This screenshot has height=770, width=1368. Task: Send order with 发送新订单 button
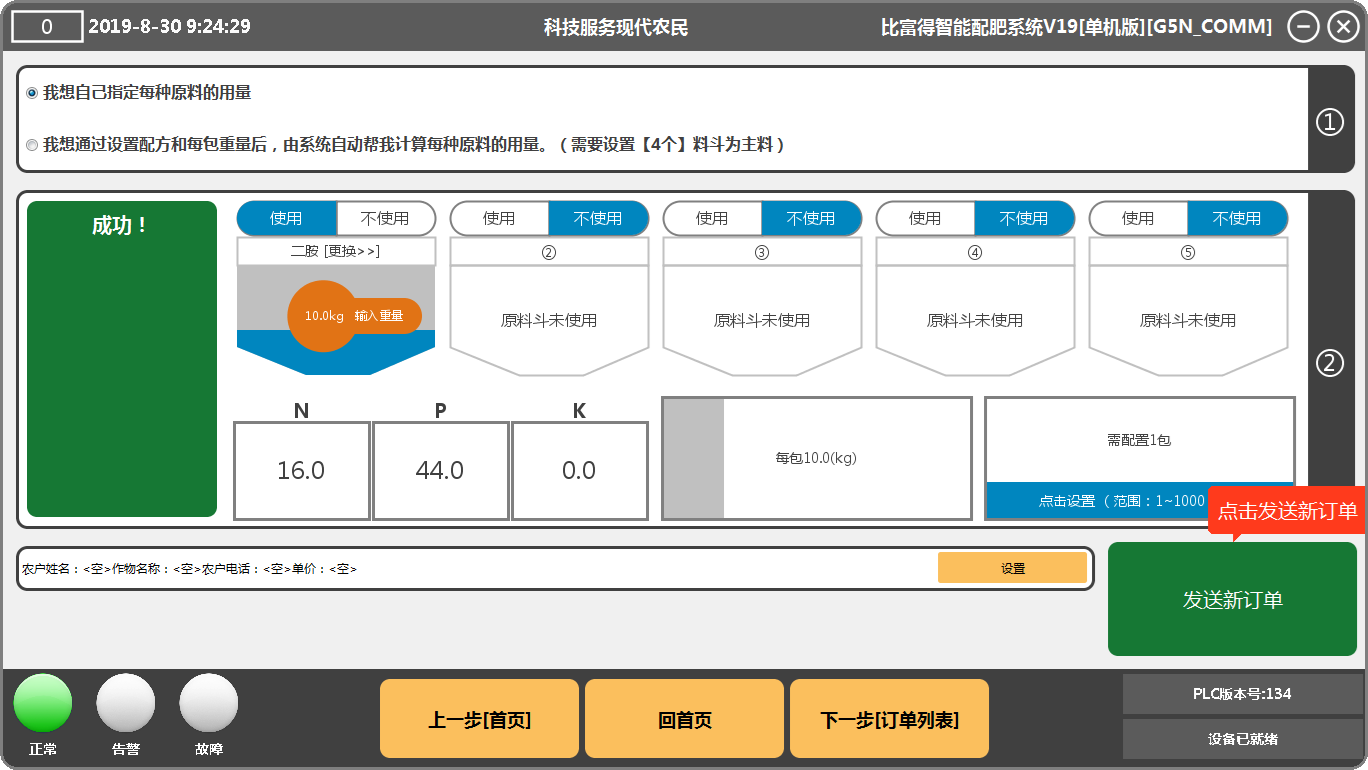click(1232, 599)
